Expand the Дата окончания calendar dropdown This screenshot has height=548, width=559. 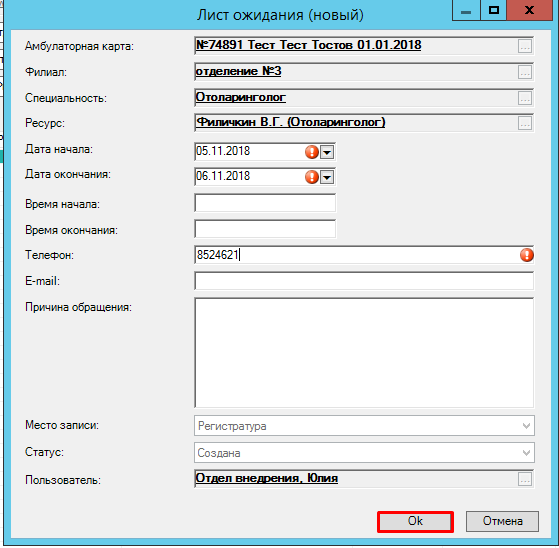327,177
